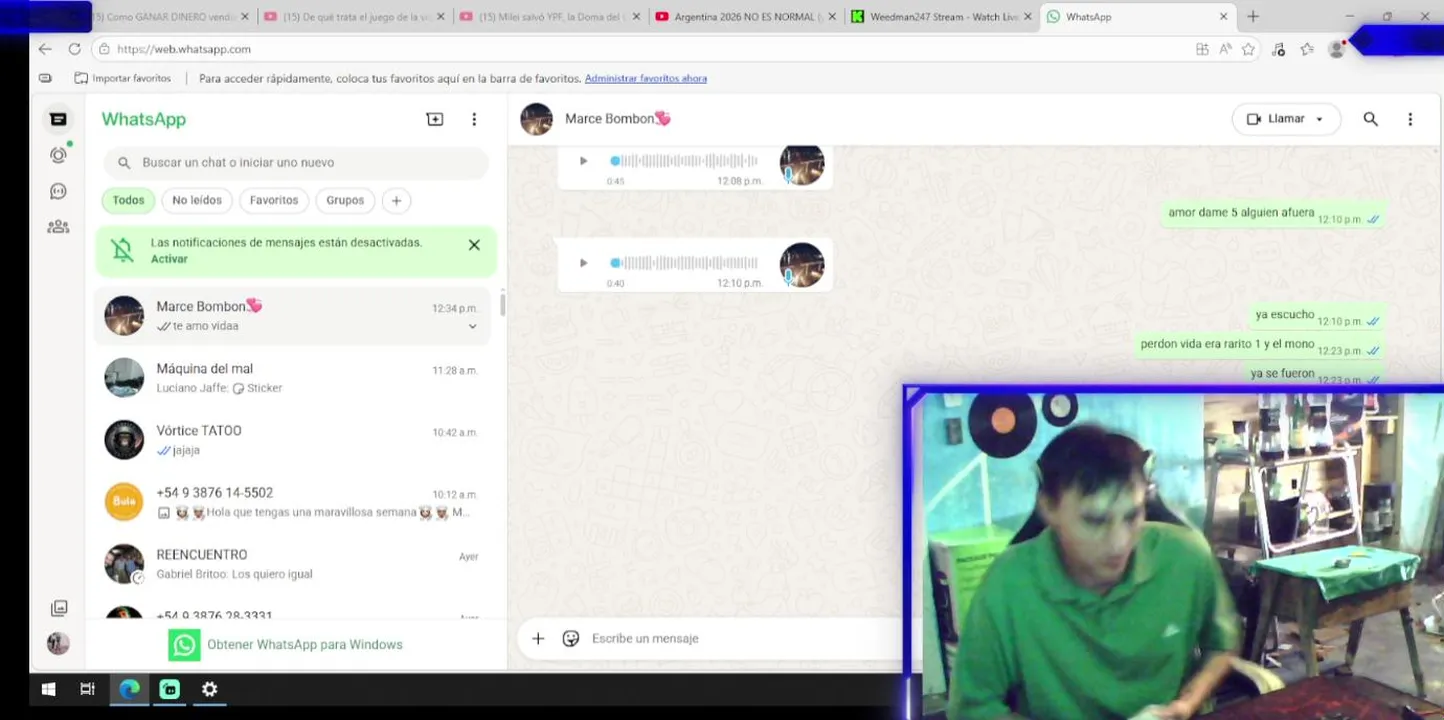This screenshot has width=1444, height=720.
Task: Open the Windows Start menu
Action: [48, 689]
